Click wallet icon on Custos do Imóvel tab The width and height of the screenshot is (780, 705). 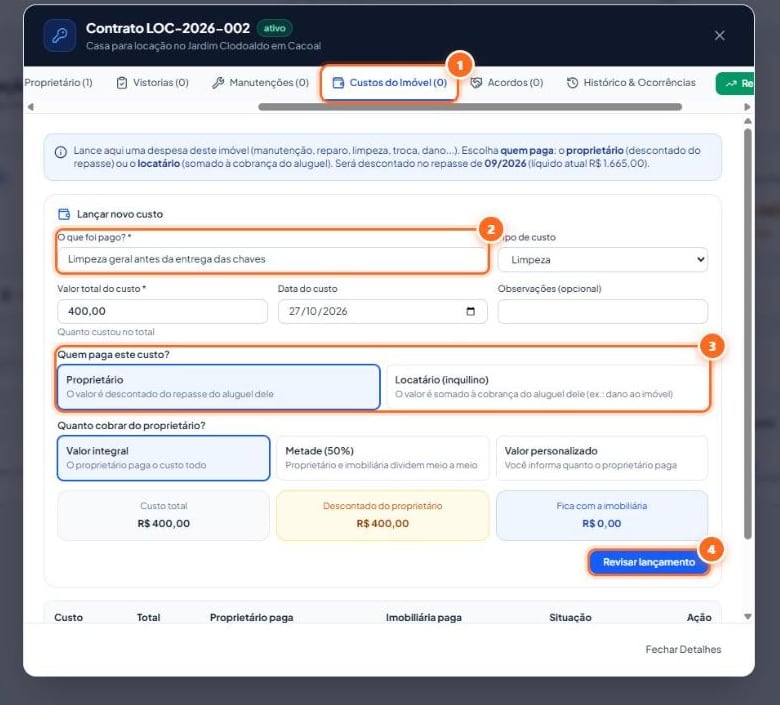point(338,83)
